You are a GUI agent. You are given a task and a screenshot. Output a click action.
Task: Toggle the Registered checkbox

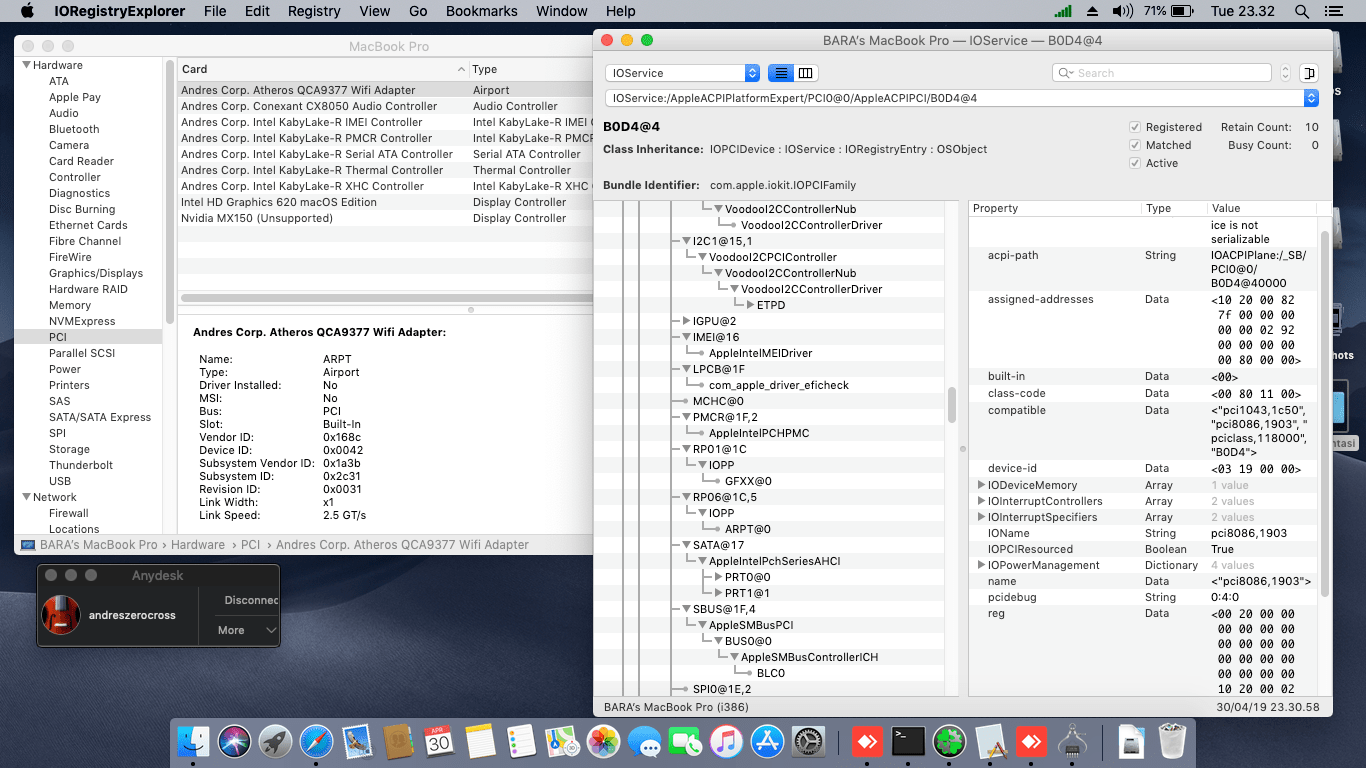point(1134,127)
